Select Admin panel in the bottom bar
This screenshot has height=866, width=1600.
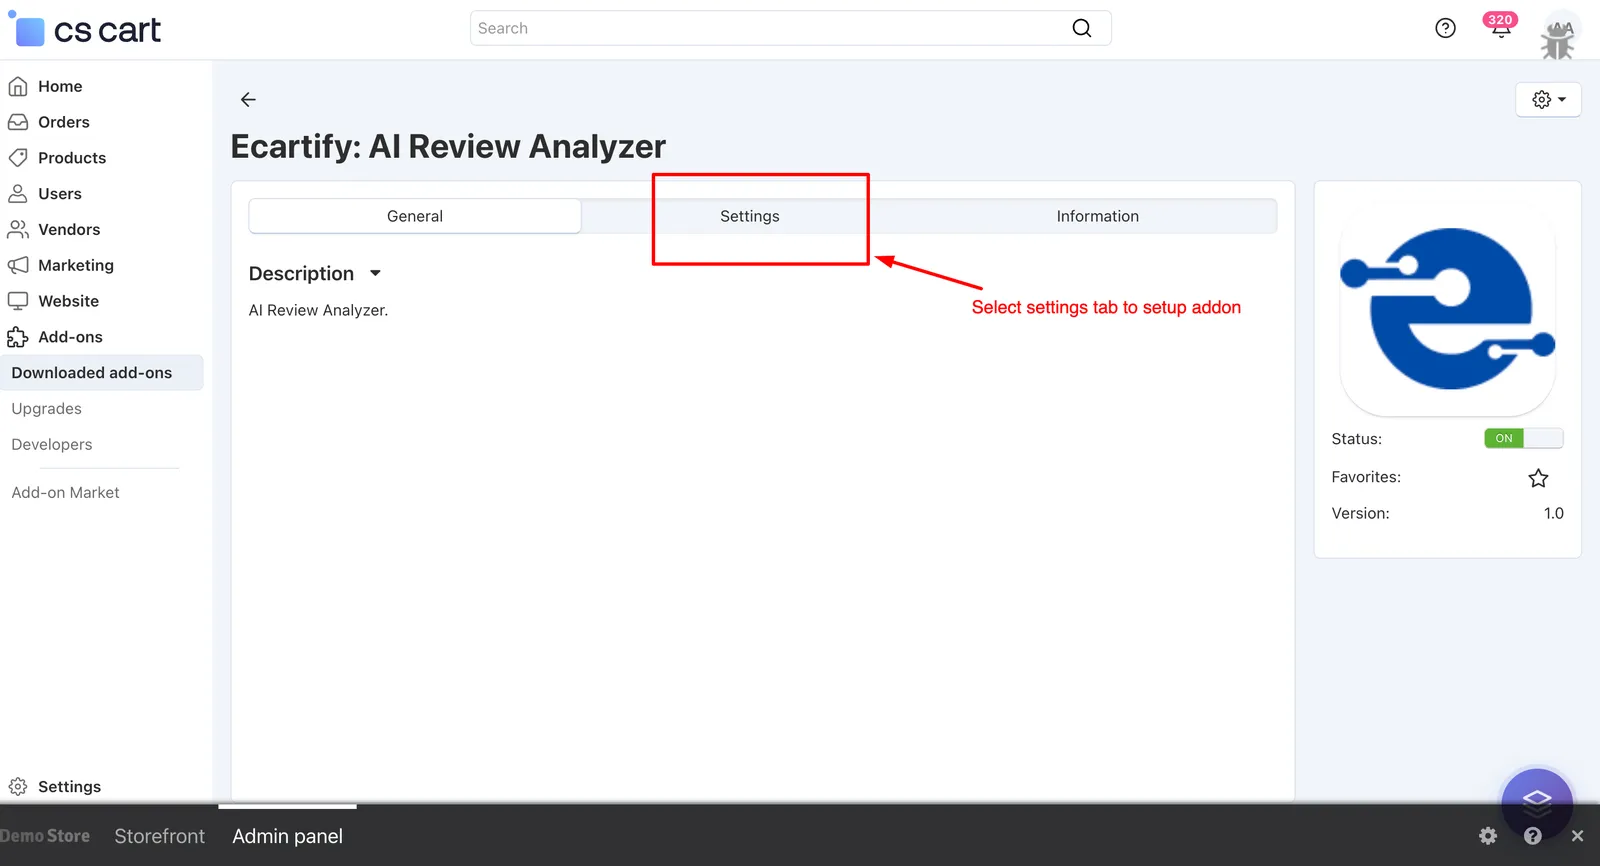[x=288, y=836]
